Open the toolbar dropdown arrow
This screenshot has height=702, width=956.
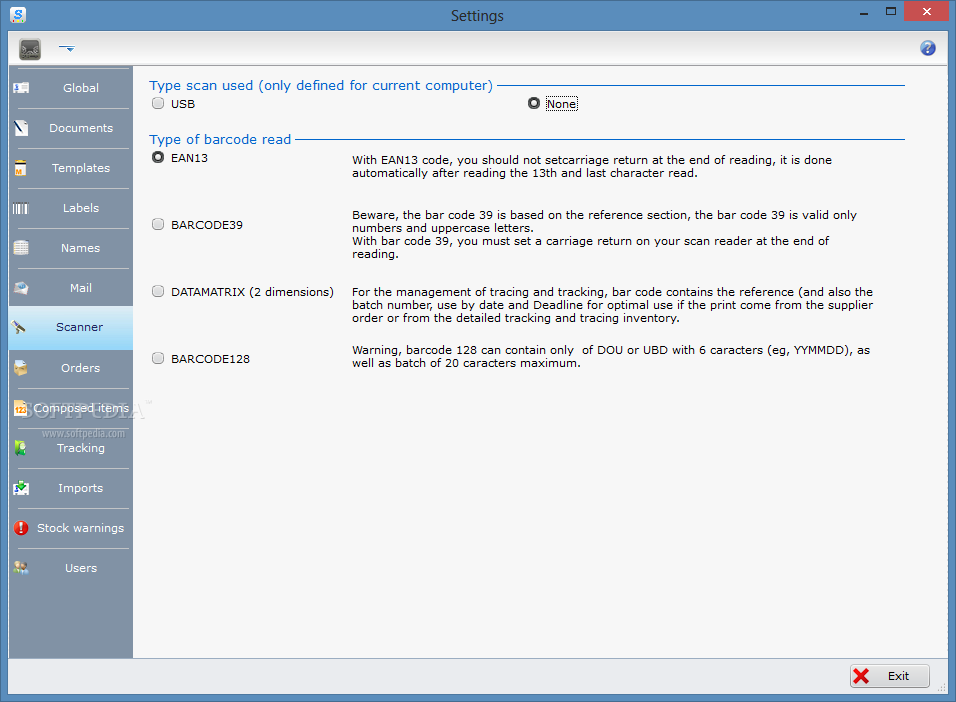pyautogui.click(x=67, y=48)
